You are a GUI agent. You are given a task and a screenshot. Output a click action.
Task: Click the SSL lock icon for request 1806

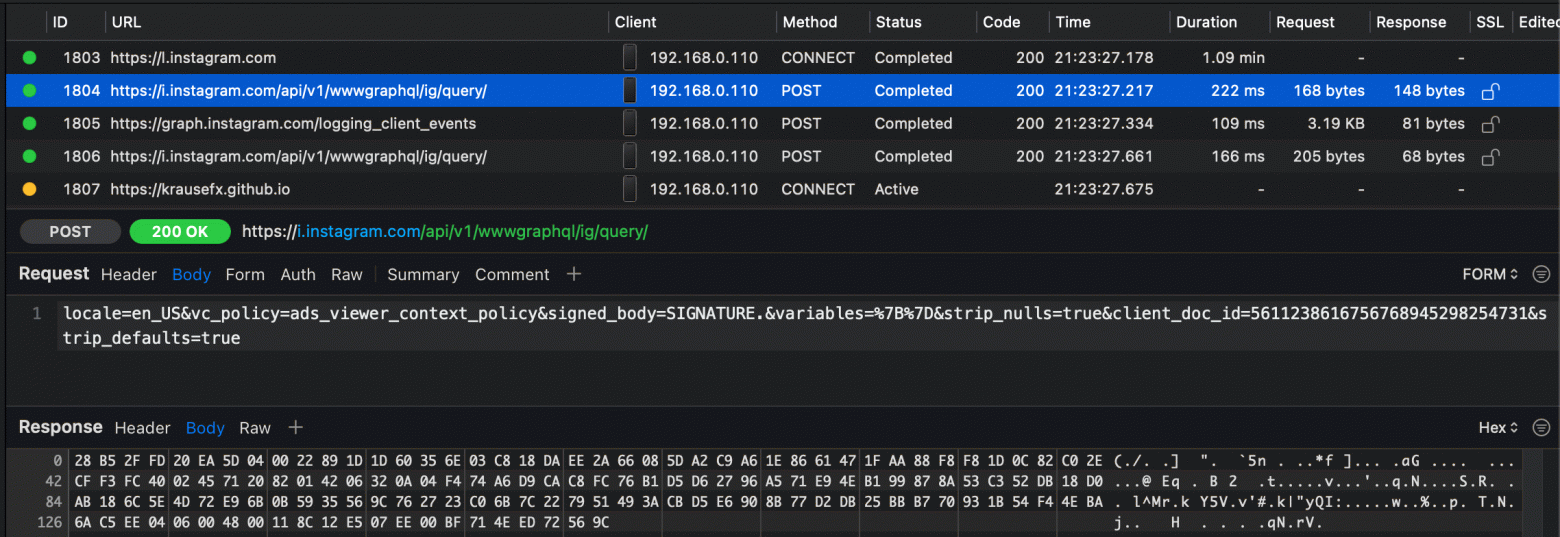(1490, 157)
